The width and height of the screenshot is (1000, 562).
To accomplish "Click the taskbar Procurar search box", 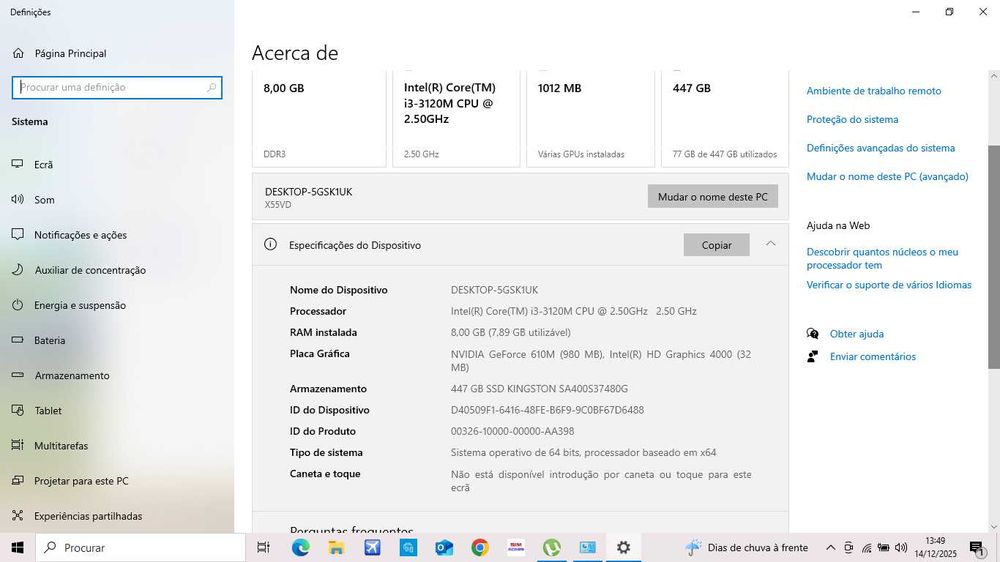I will pyautogui.click(x=140, y=547).
